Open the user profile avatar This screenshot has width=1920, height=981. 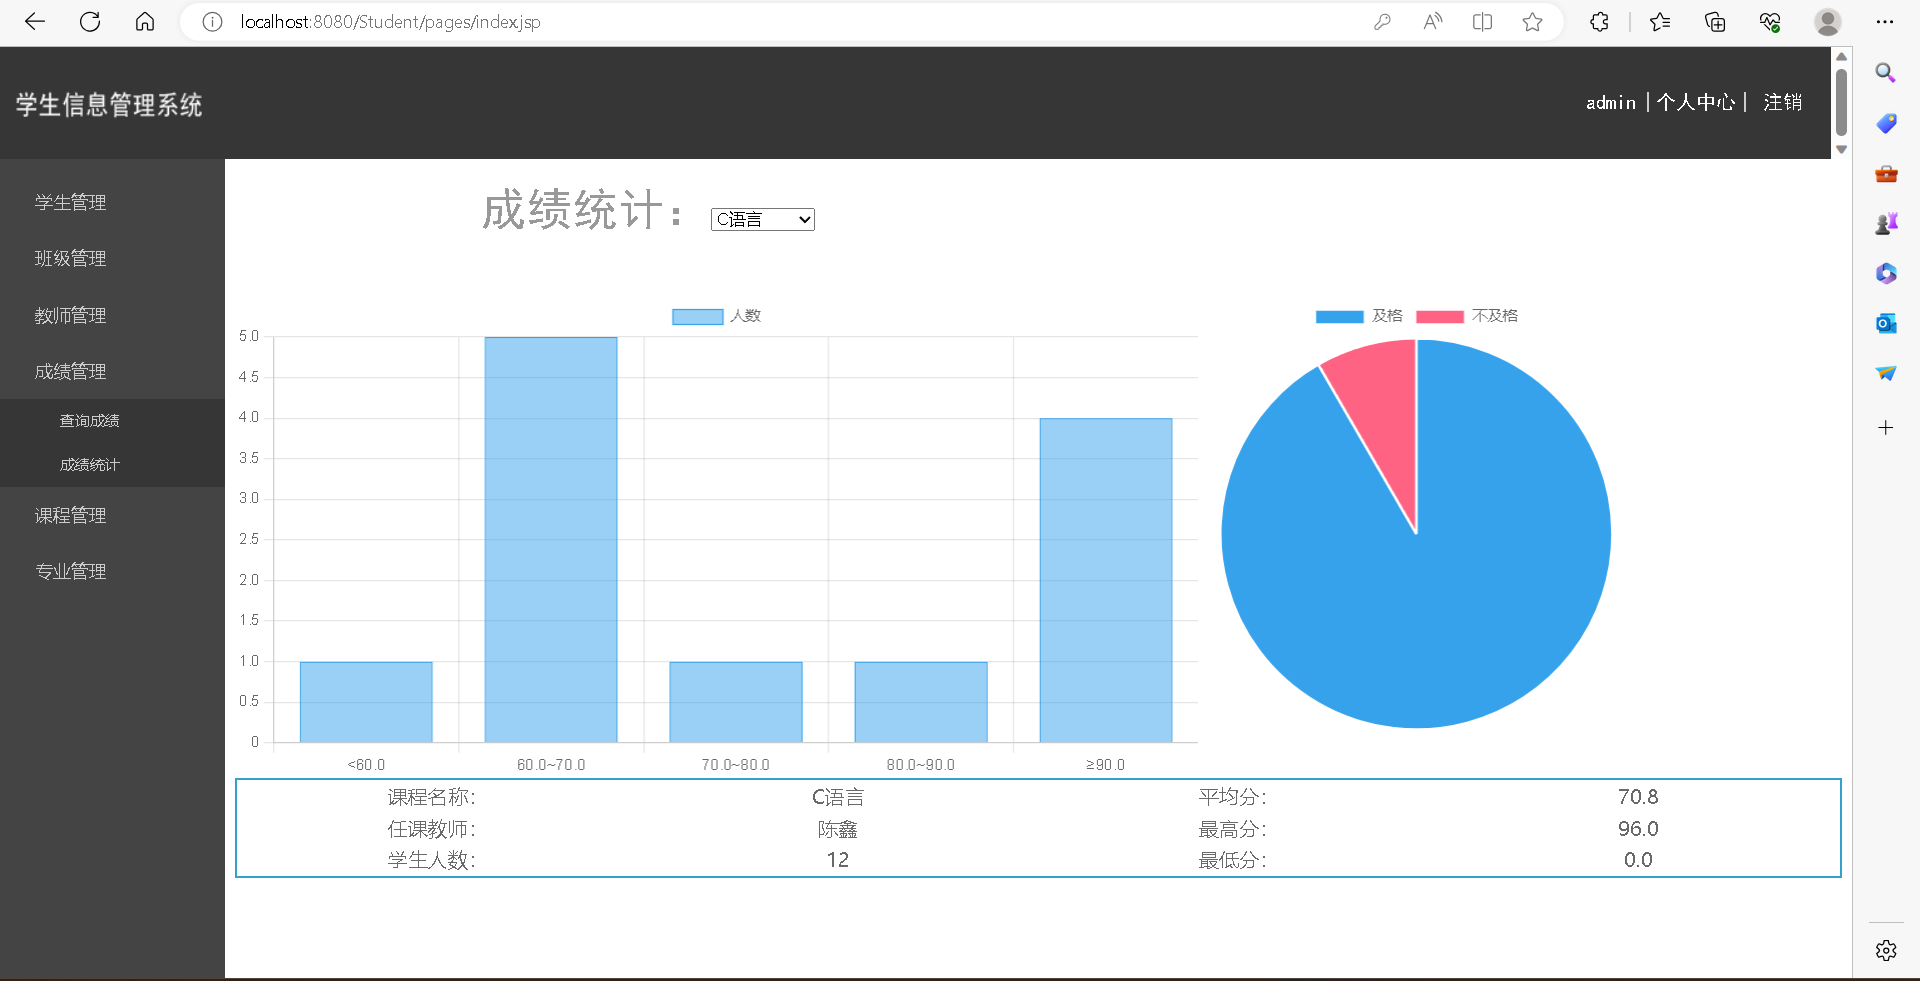[1828, 22]
